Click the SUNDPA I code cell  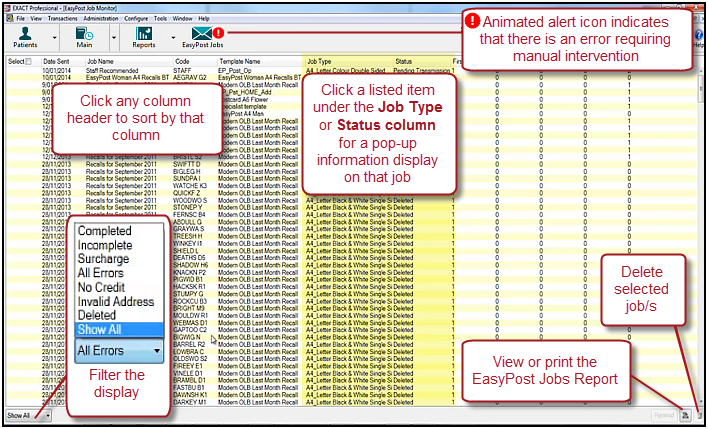186,179
